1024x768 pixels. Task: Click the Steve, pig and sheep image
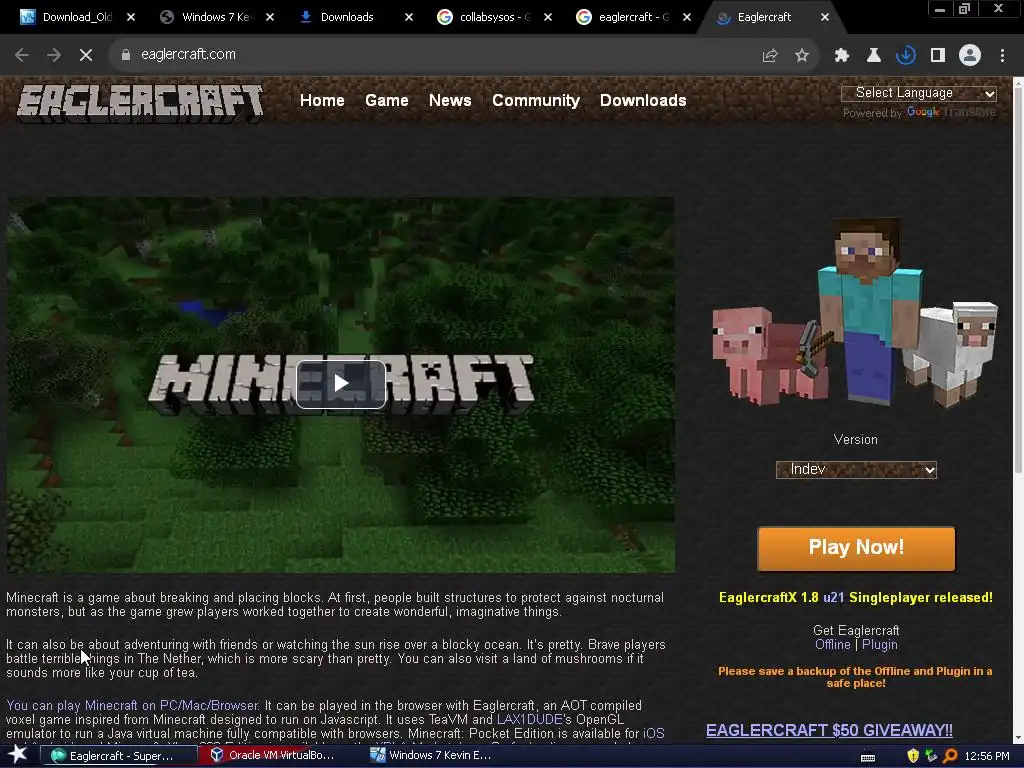[855, 312]
